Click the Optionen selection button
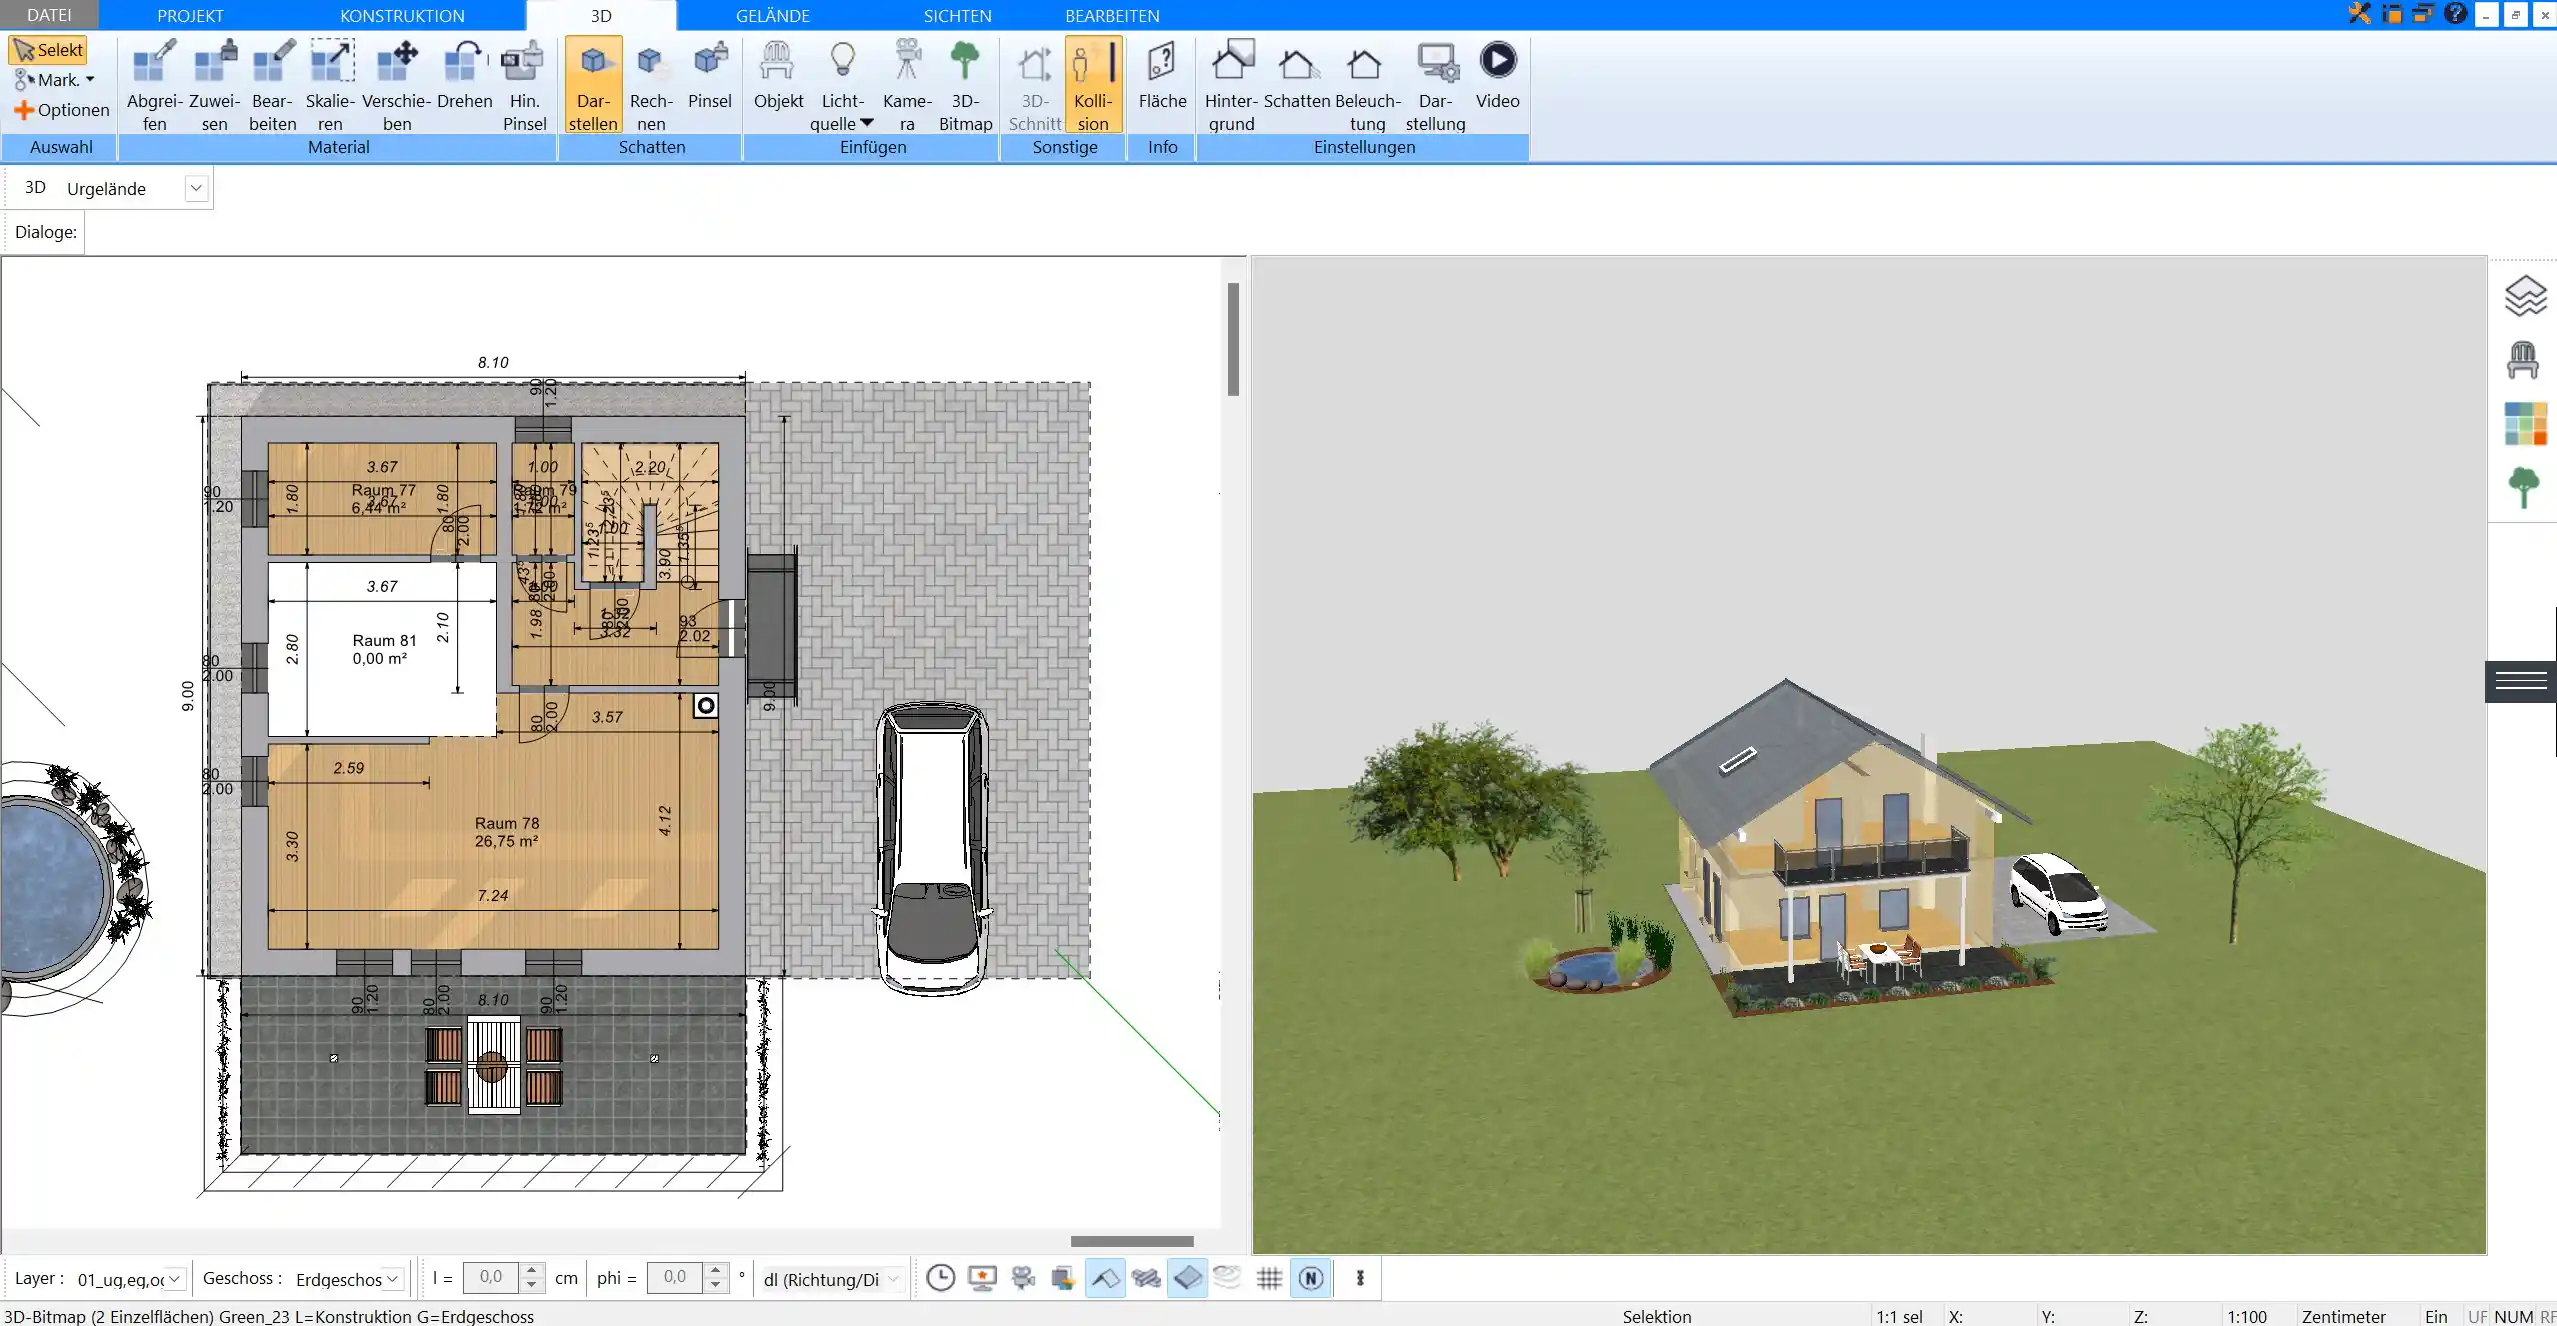Screen dimensions: 2557x1326 click(61, 110)
